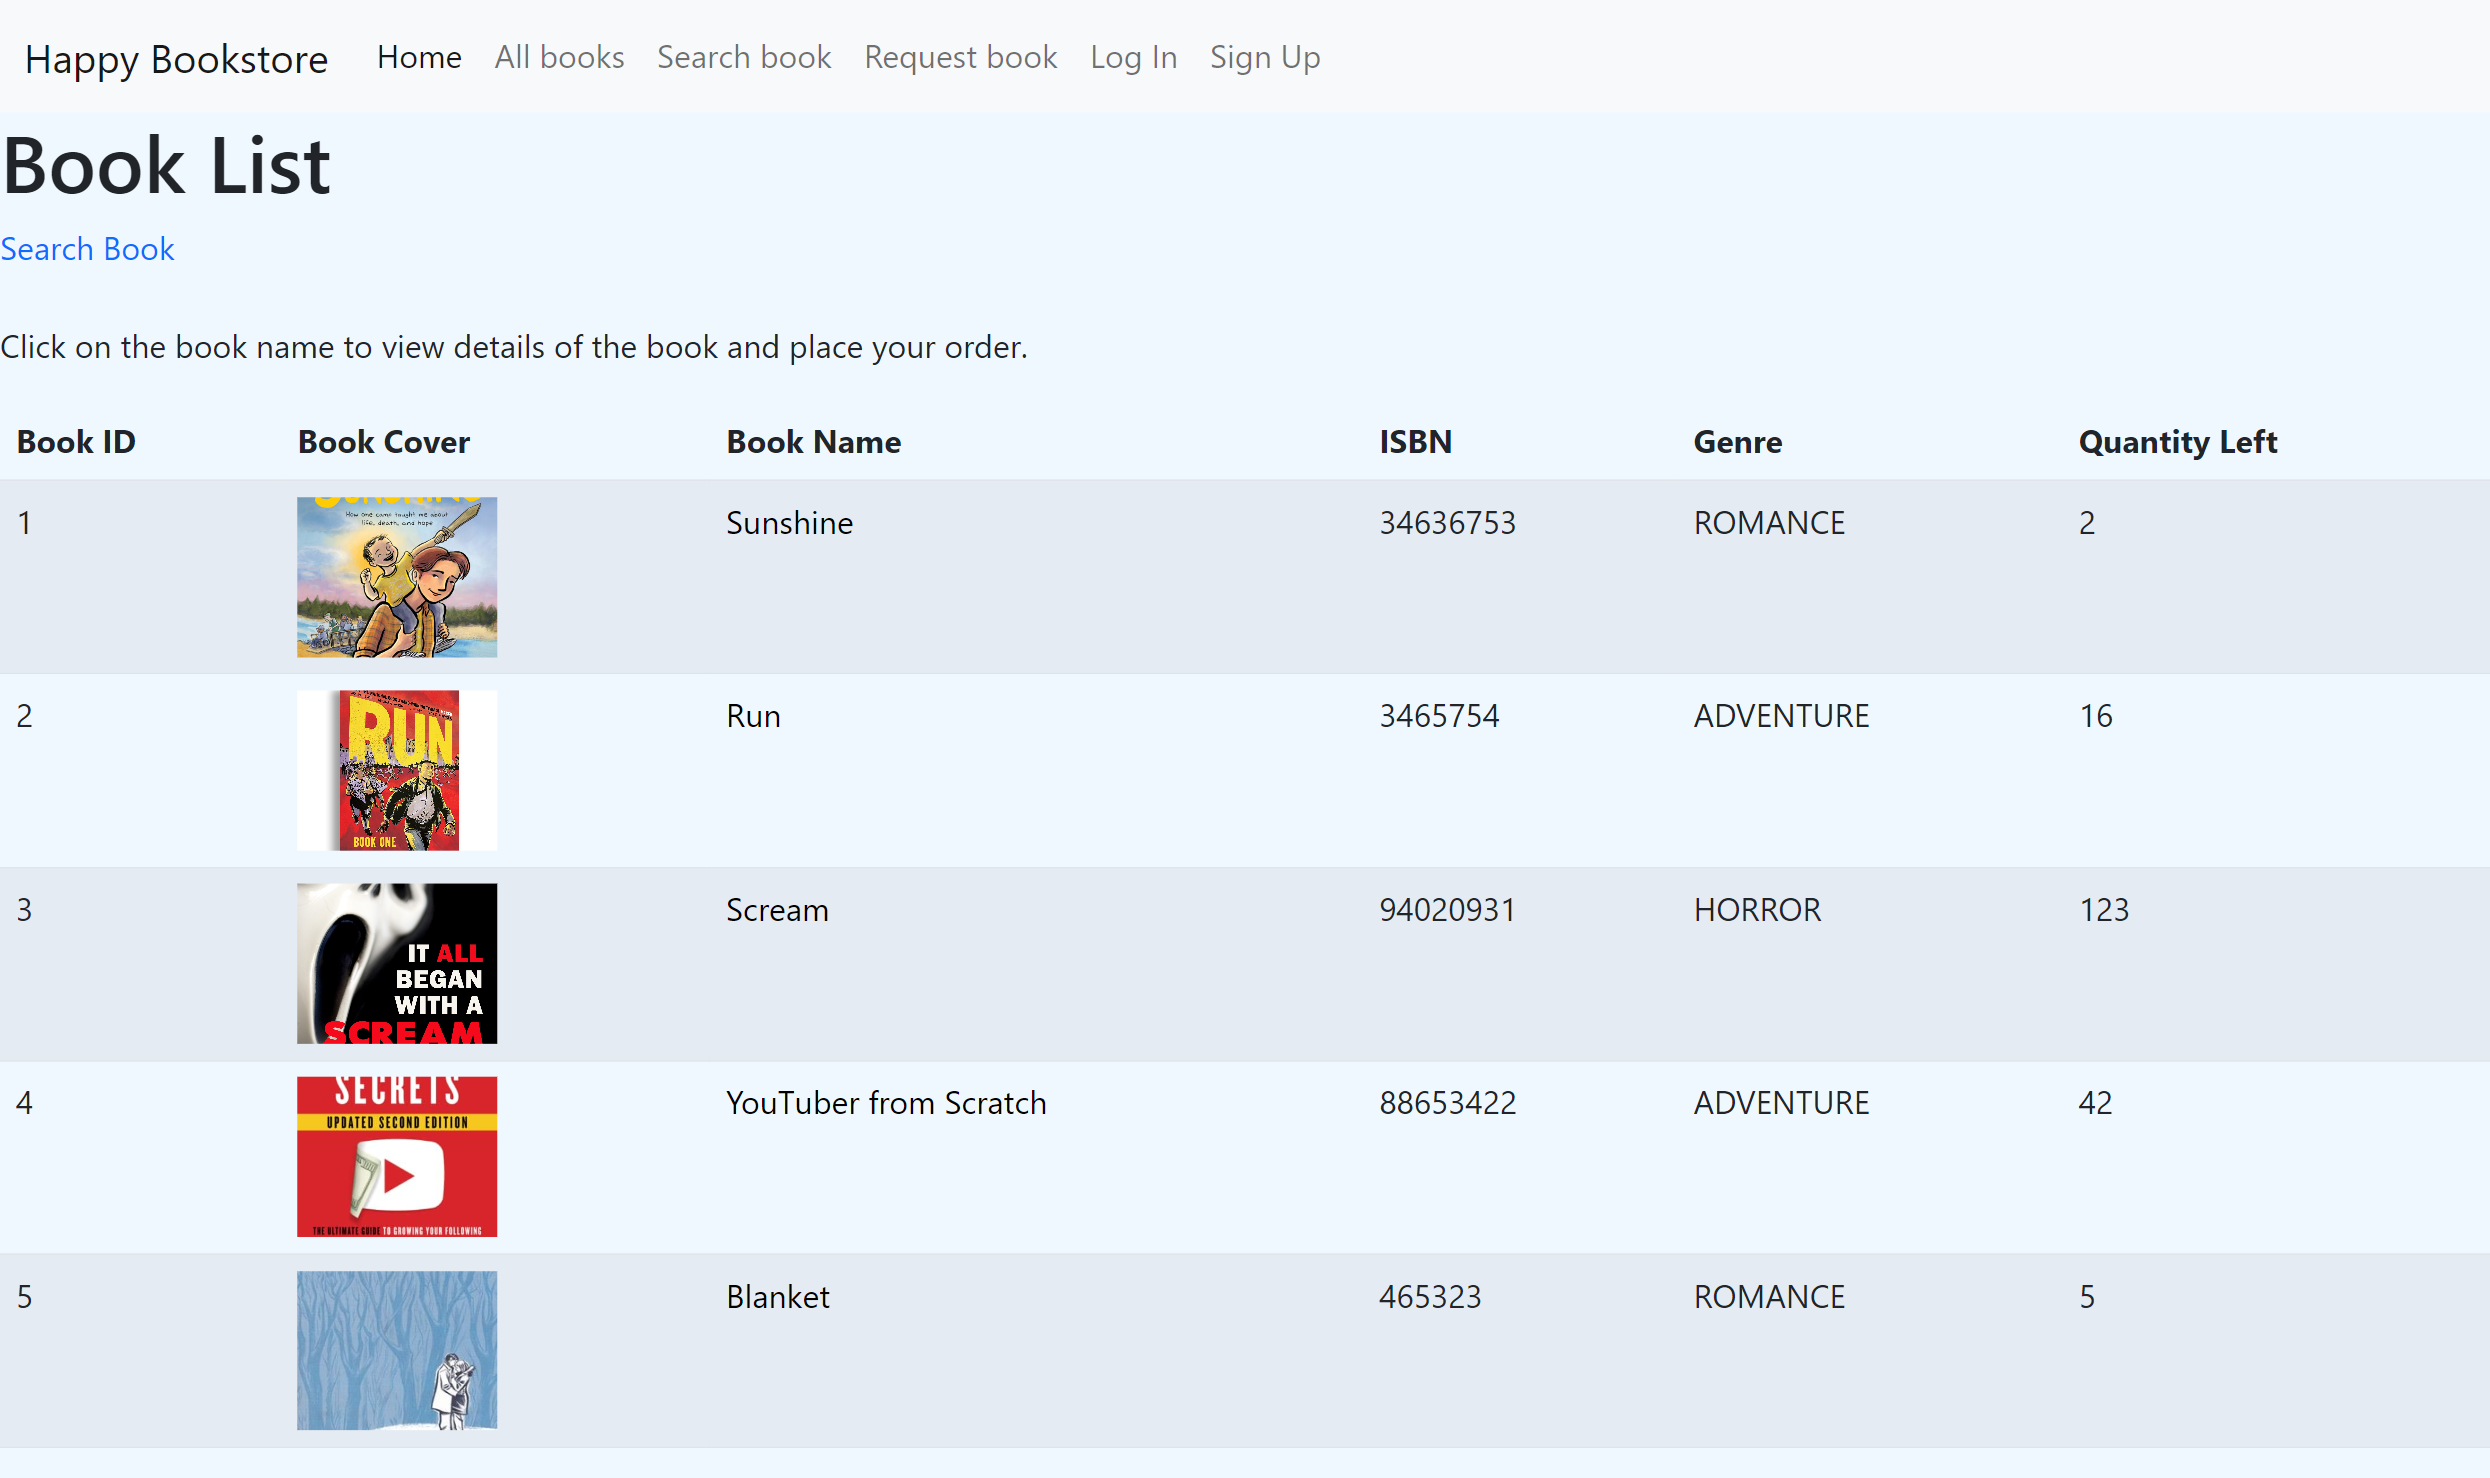Open Request book page from navbar
Image resolution: width=2490 pixels, height=1478 pixels.
click(x=960, y=58)
